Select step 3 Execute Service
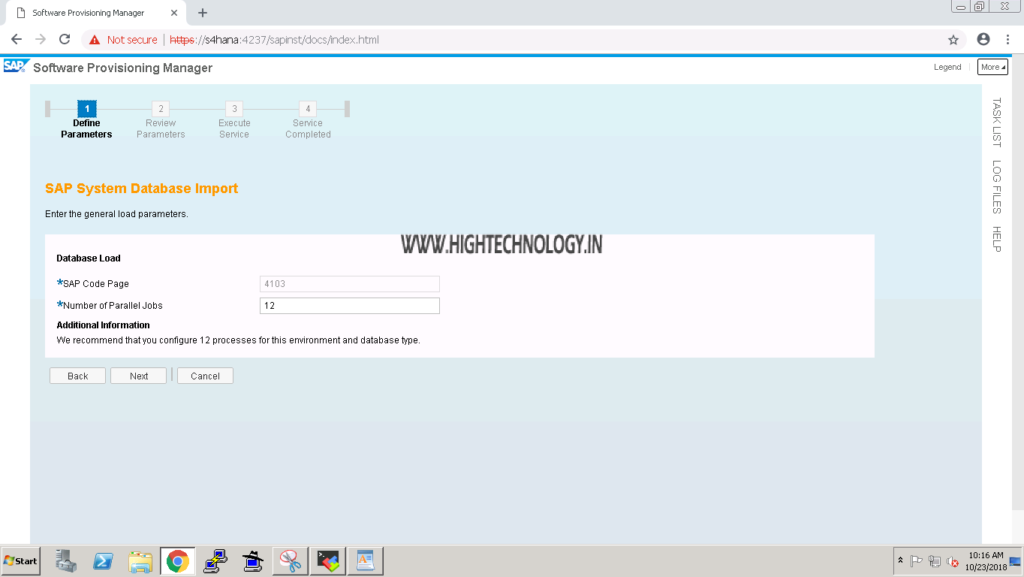 pos(234,119)
